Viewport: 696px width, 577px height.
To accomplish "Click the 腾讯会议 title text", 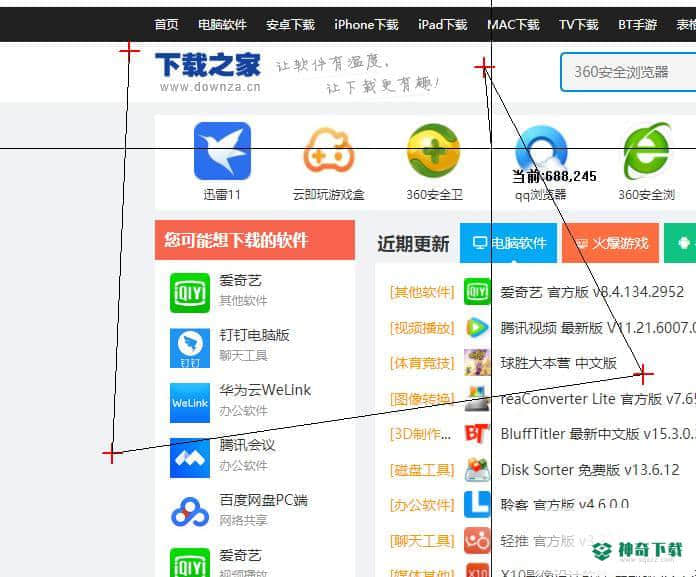I will [x=247, y=445].
